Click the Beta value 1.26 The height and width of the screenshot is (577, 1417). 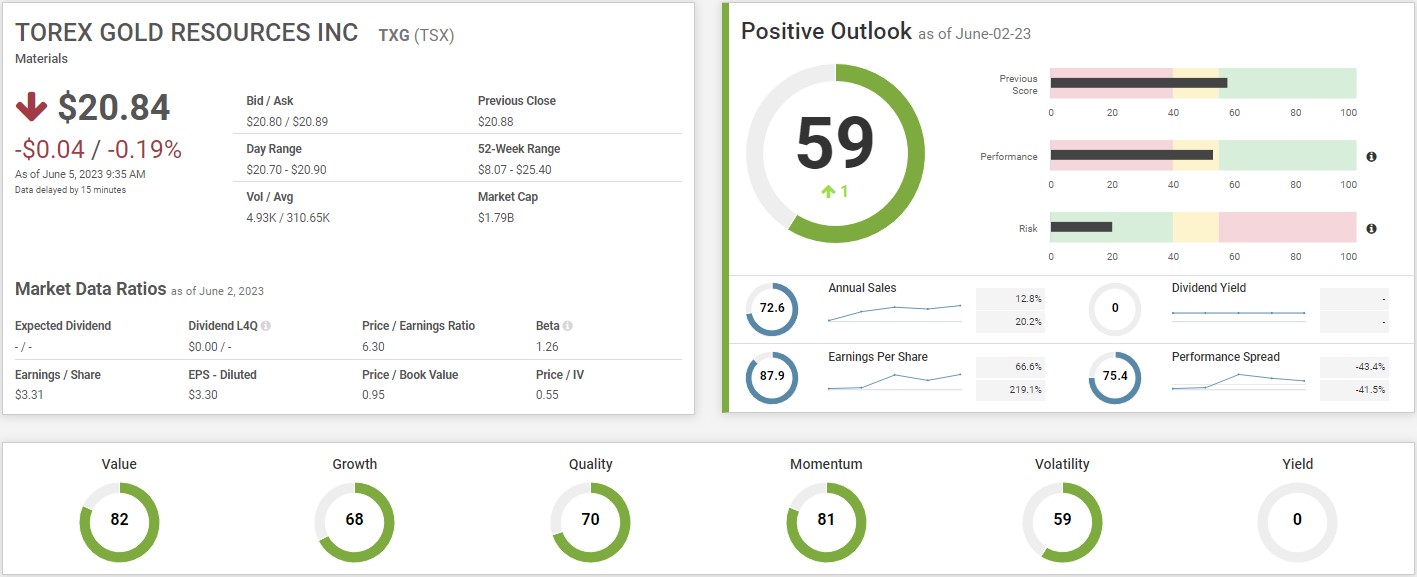pos(547,347)
